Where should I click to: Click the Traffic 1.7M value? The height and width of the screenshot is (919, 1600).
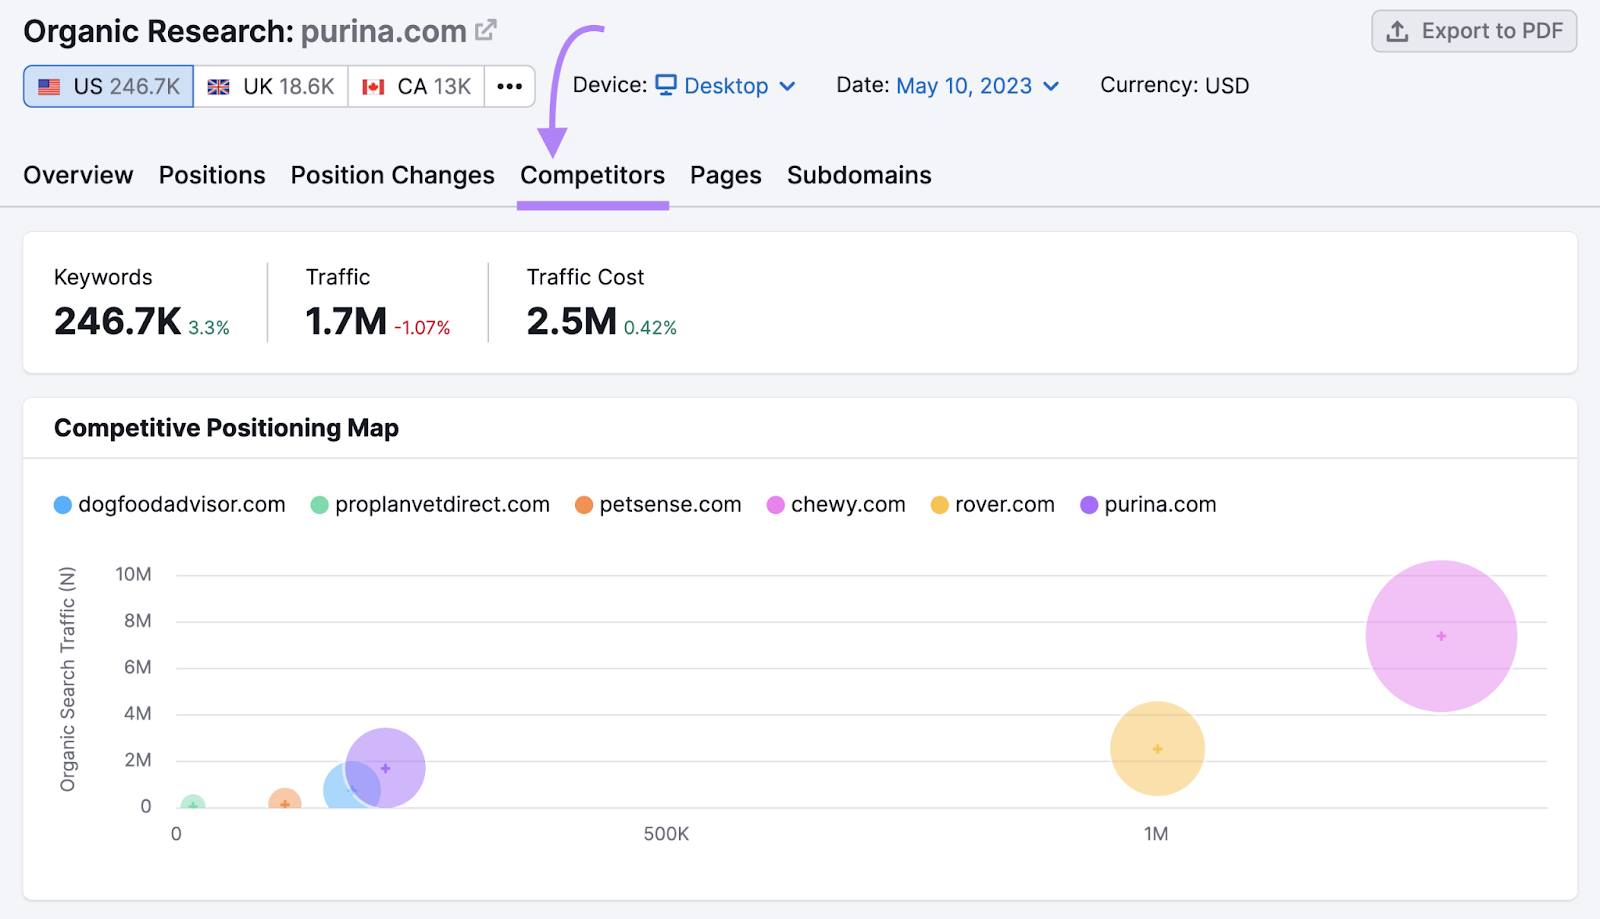point(346,322)
